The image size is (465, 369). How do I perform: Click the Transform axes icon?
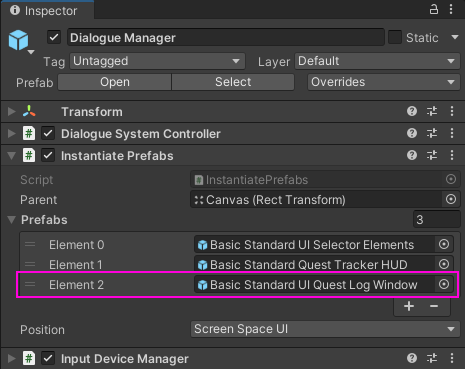(29, 111)
